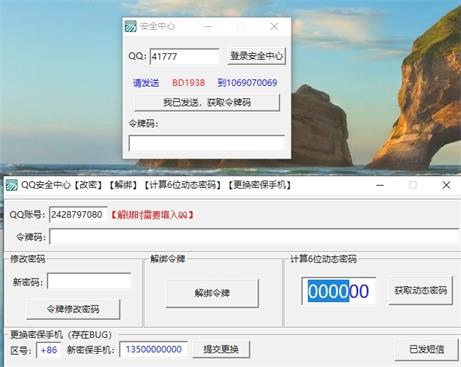This screenshot has width=461, height=367.
Task: Click the 登录安全中心 button
Action: (x=256, y=56)
